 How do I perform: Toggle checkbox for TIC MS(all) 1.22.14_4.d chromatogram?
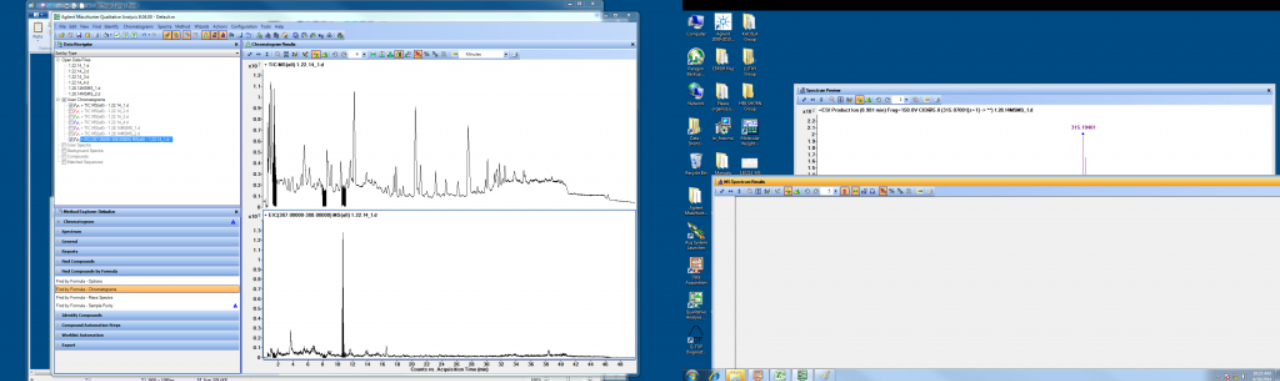click(x=71, y=122)
